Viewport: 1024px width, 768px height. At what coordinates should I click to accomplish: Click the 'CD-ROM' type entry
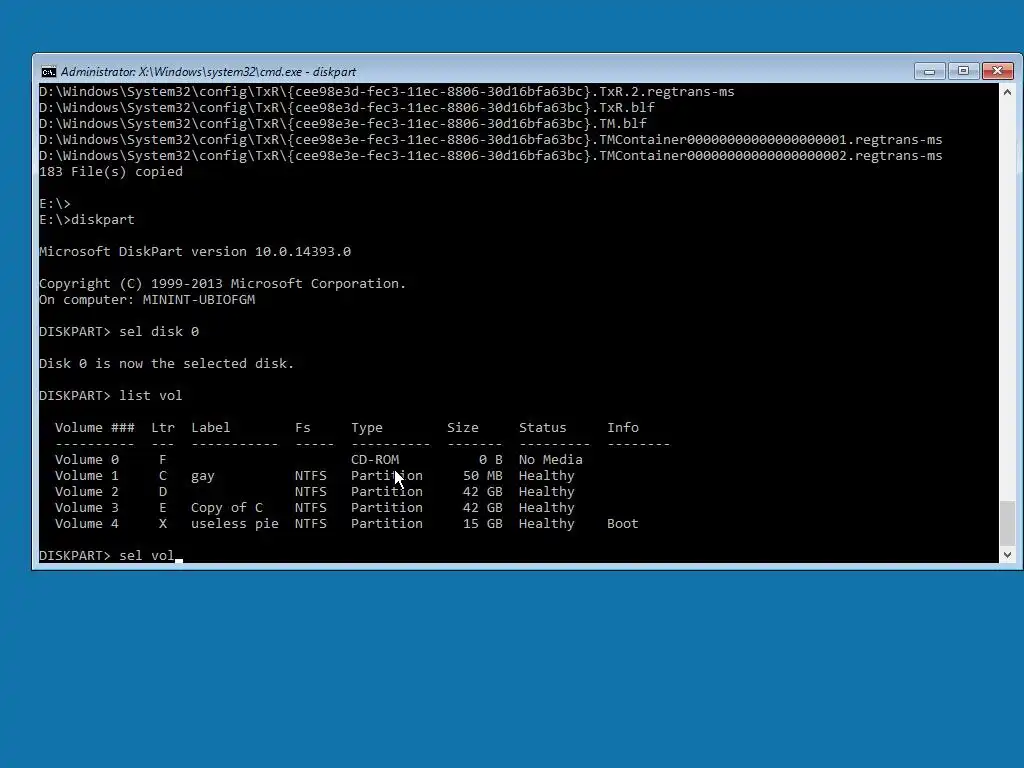click(x=375, y=459)
